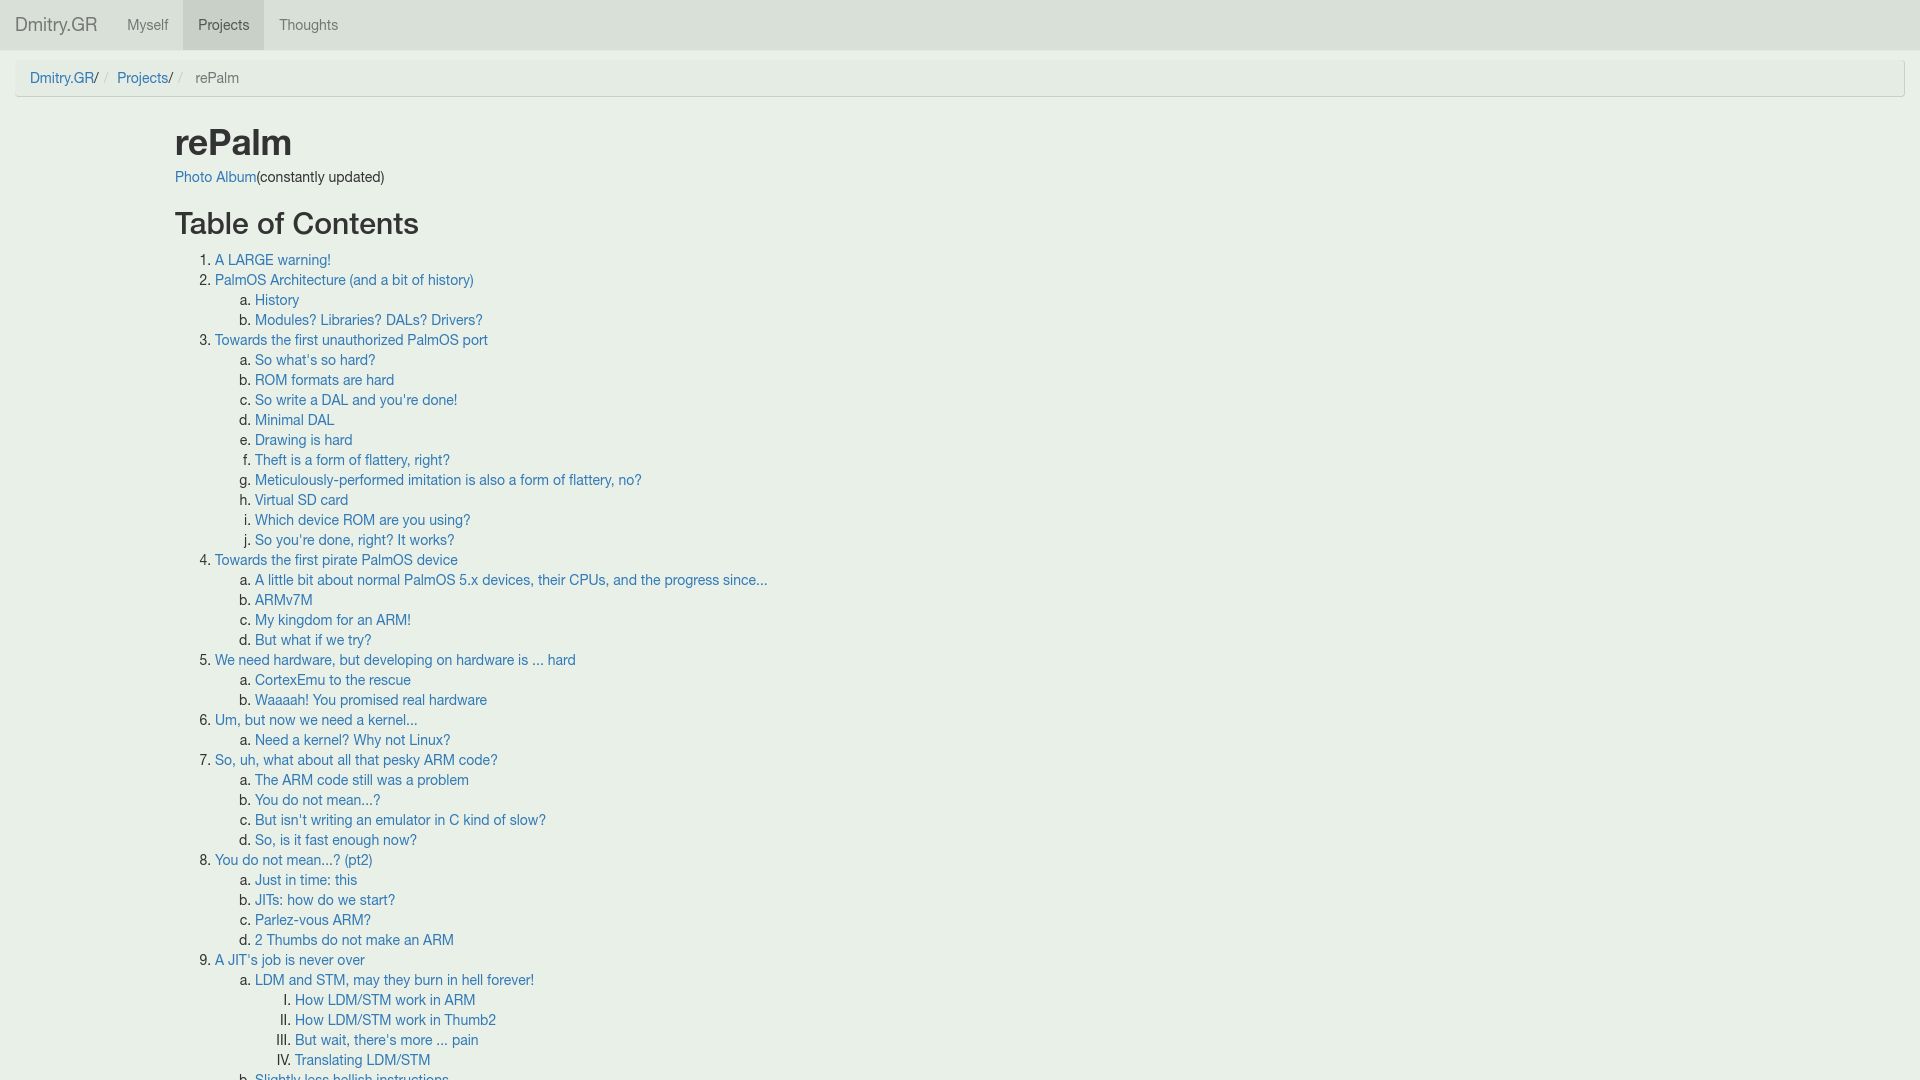1920x1080 pixels.
Task: Open 'We need hardware, but developing on hardware' link
Action: (x=395, y=660)
